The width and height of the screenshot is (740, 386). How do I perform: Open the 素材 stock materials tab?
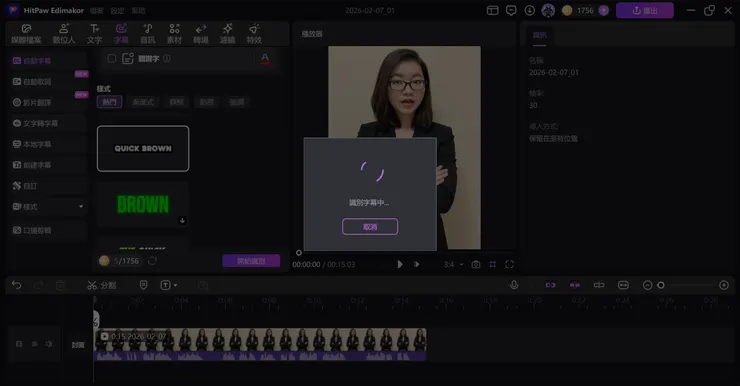tap(174, 34)
